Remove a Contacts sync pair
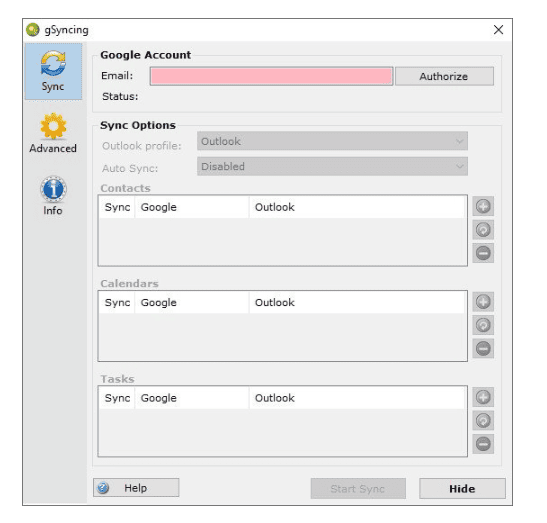Viewport: 547px width, 523px height. pyautogui.click(x=483, y=253)
